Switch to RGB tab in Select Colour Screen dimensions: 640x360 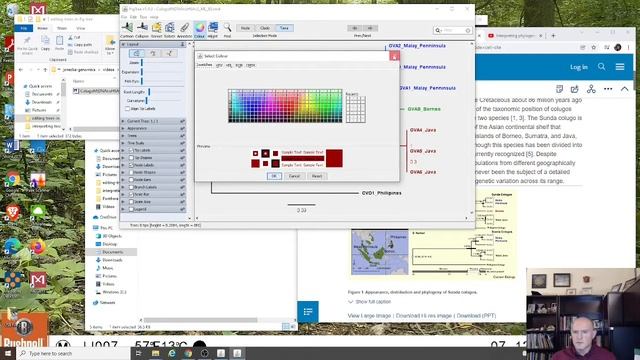(239, 65)
